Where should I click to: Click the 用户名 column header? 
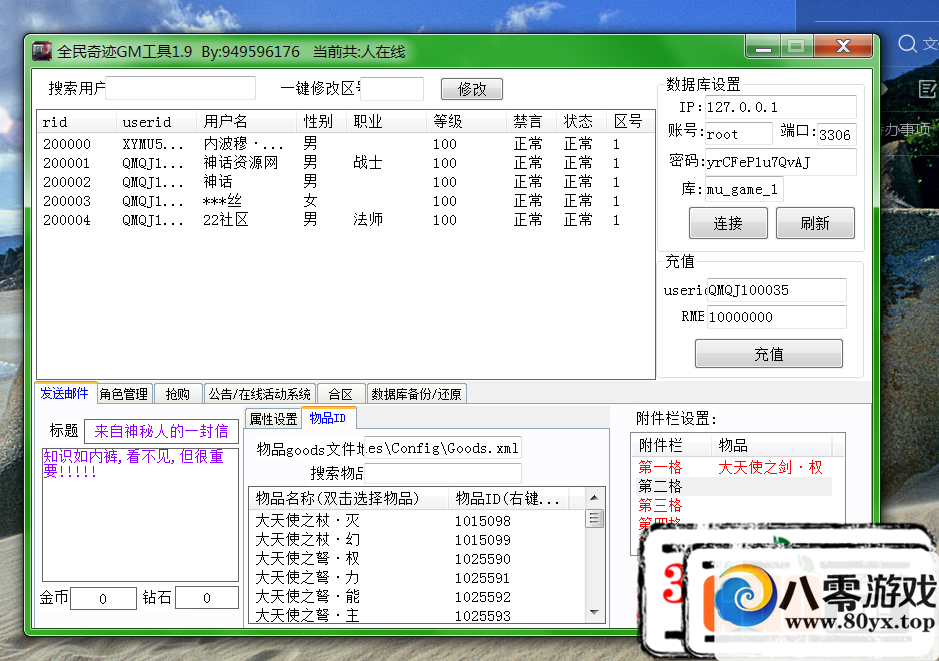coord(246,122)
